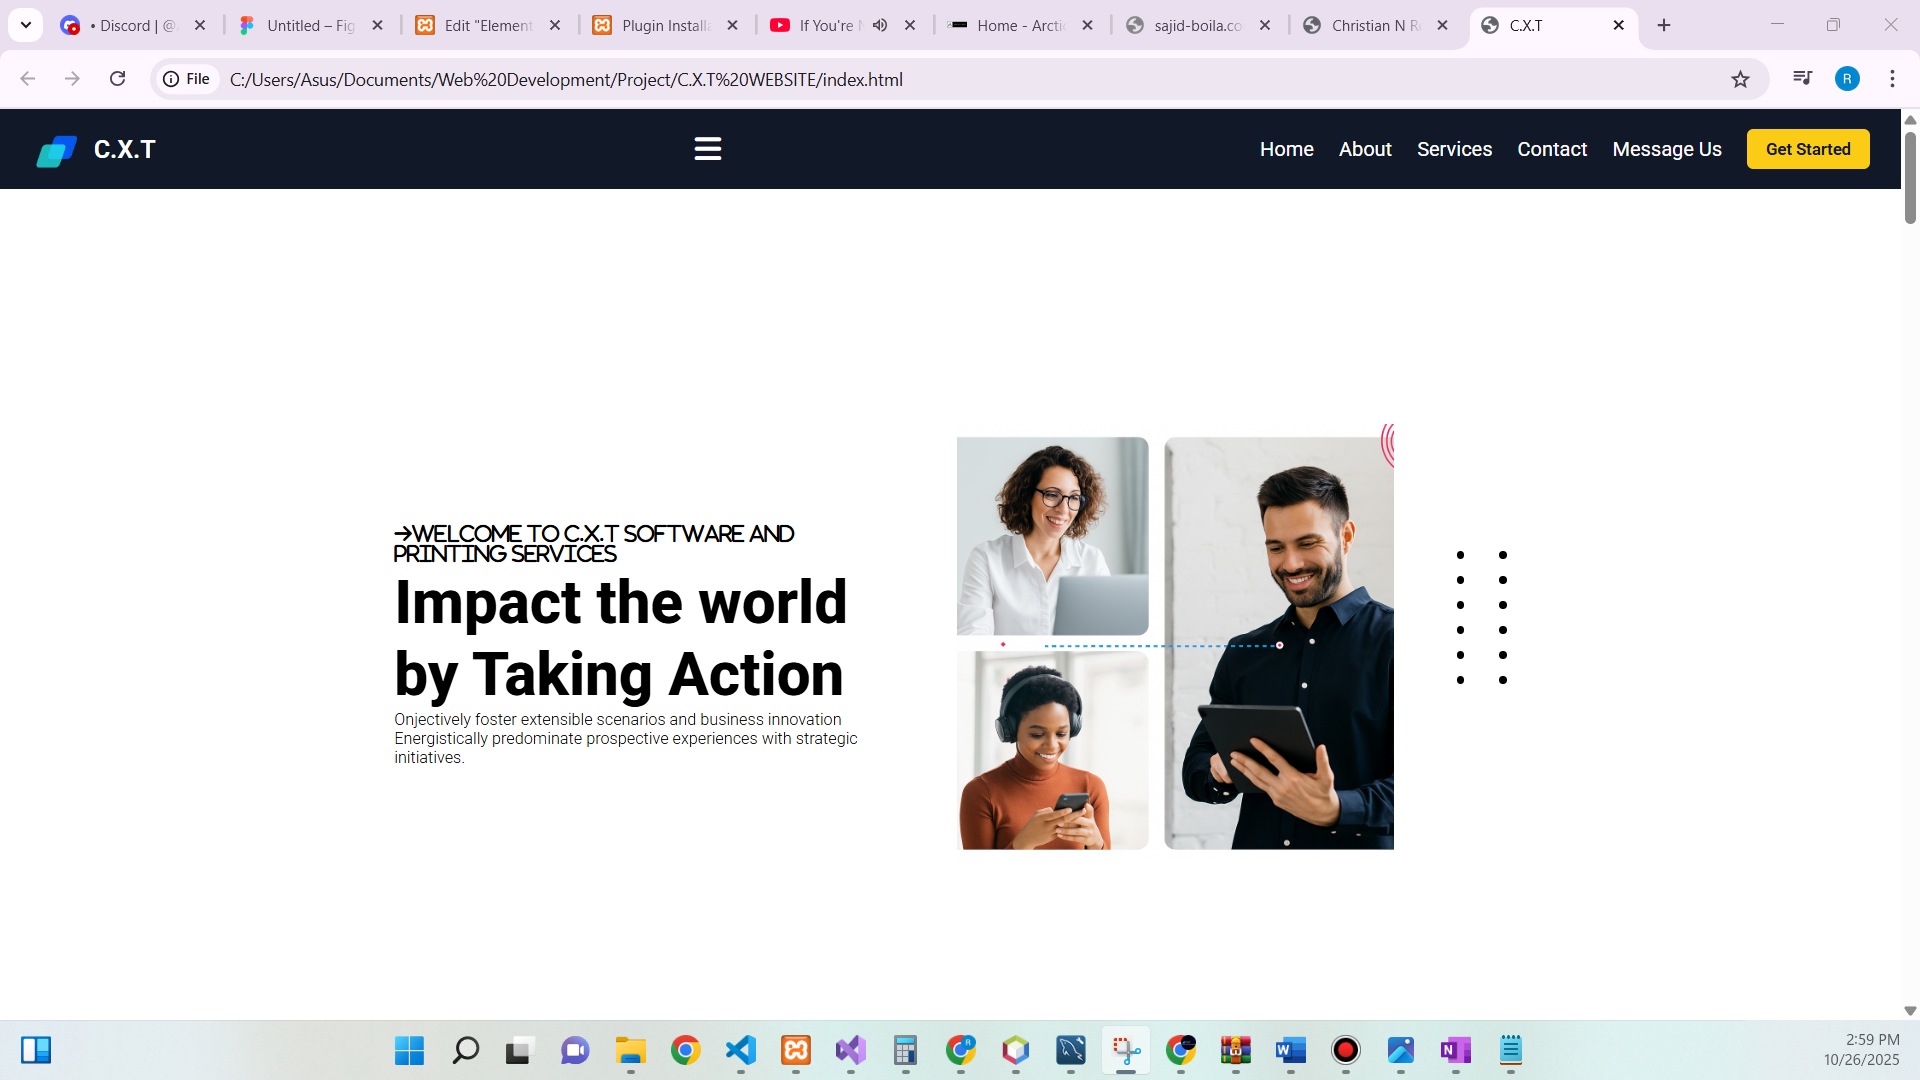Open OneNote from taskbar

tap(1456, 1050)
